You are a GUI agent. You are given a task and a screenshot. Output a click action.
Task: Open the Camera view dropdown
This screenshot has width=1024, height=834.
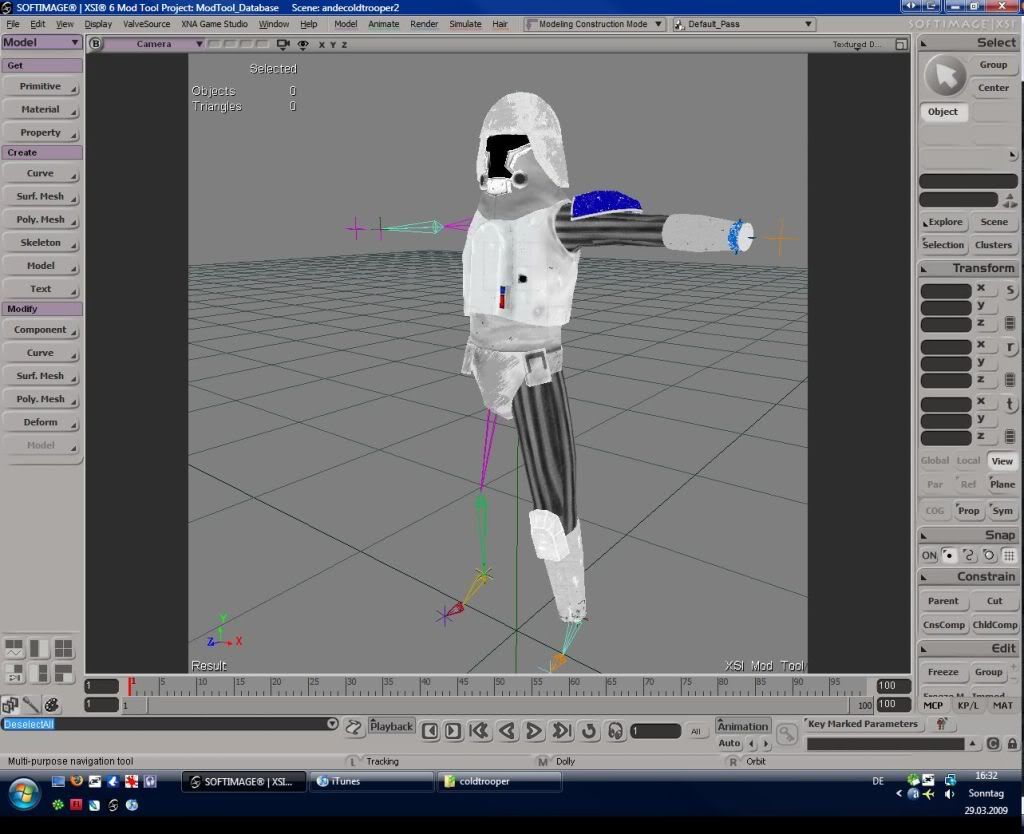point(155,44)
